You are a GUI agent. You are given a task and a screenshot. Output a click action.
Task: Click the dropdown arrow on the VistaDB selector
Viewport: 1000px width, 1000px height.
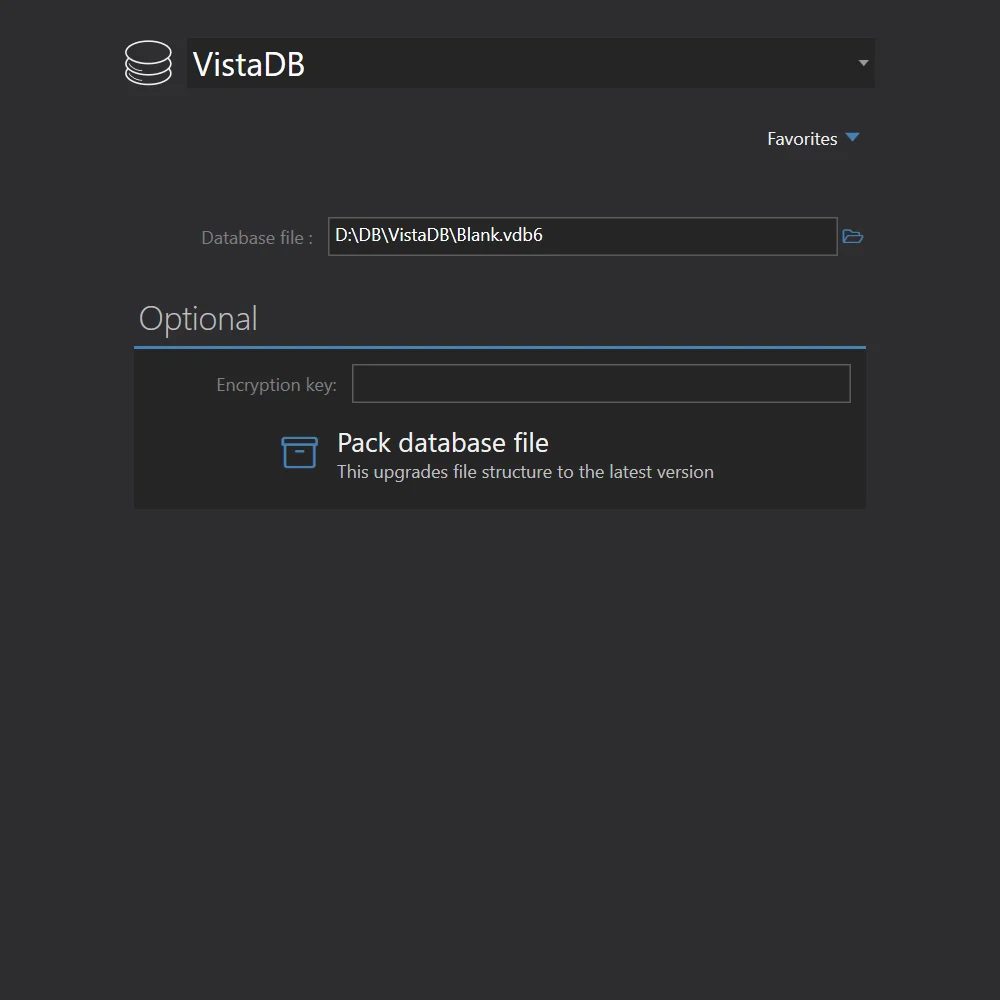pyautogui.click(x=861, y=63)
